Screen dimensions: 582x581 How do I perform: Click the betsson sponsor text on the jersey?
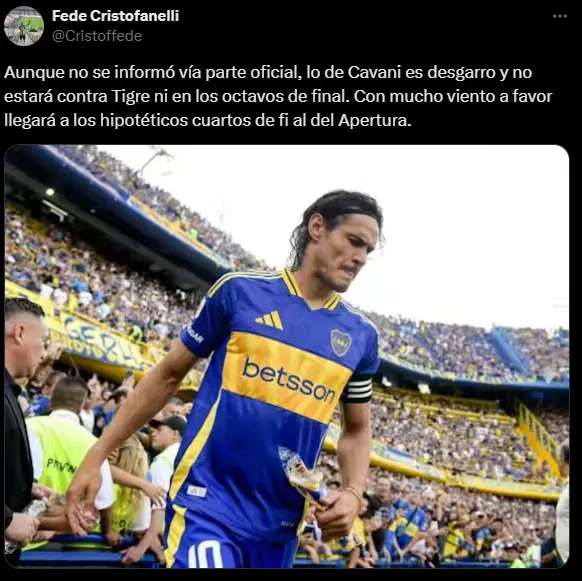(x=289, y=381)
